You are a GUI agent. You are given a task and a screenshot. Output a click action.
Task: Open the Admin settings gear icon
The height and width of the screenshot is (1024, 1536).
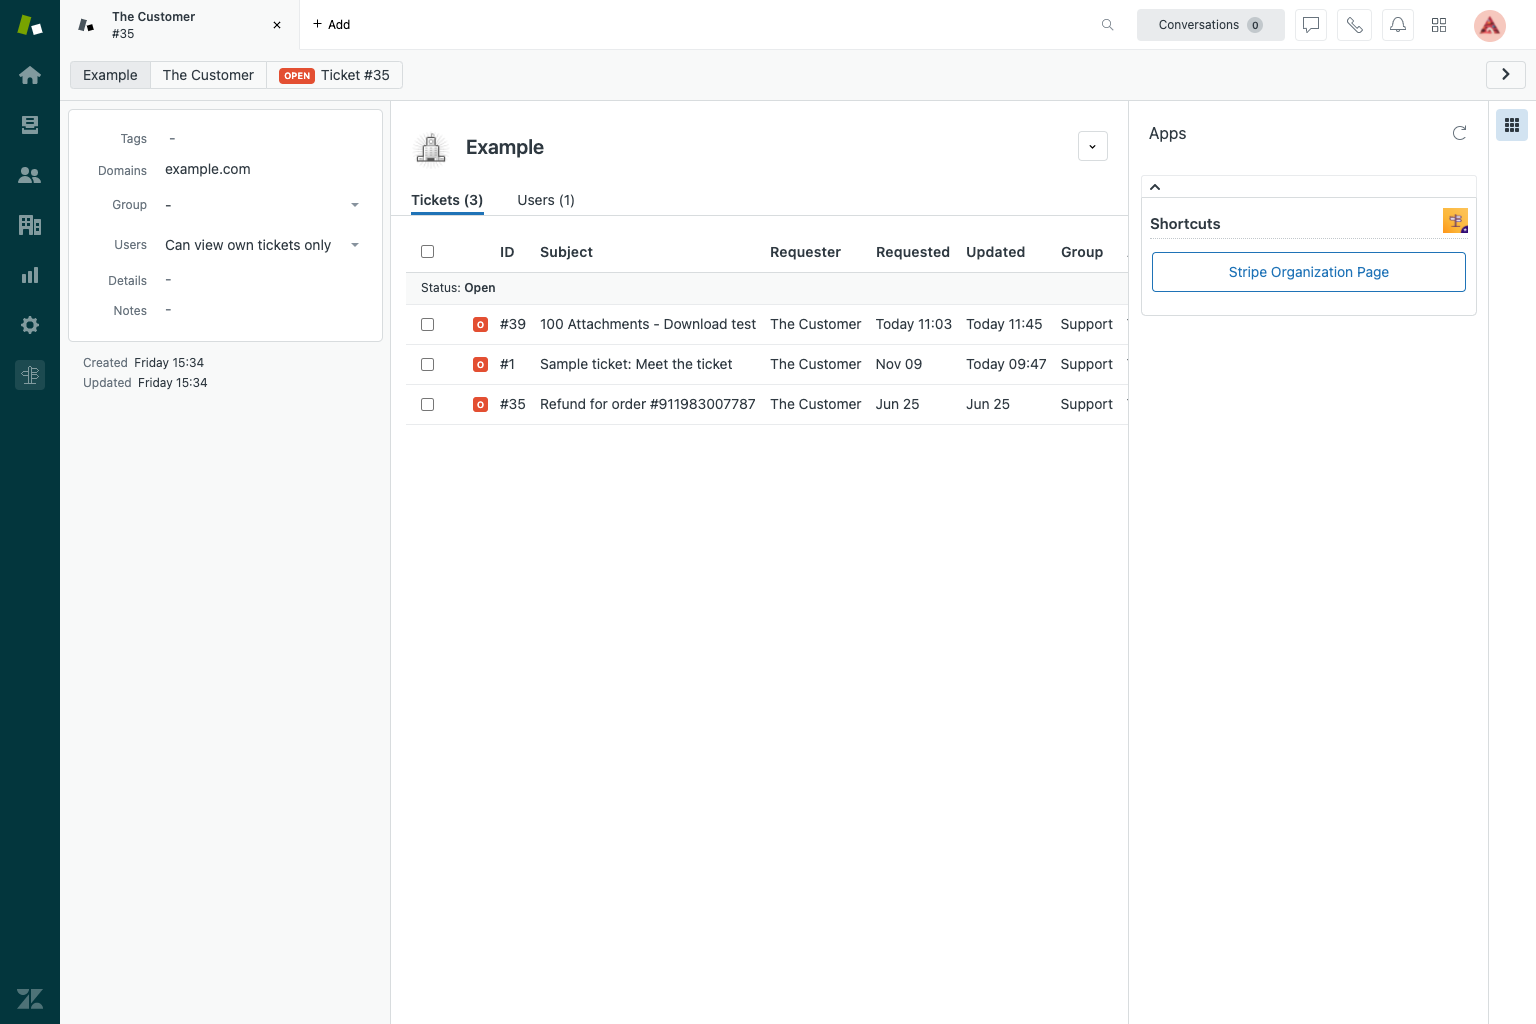pos(30,325)
